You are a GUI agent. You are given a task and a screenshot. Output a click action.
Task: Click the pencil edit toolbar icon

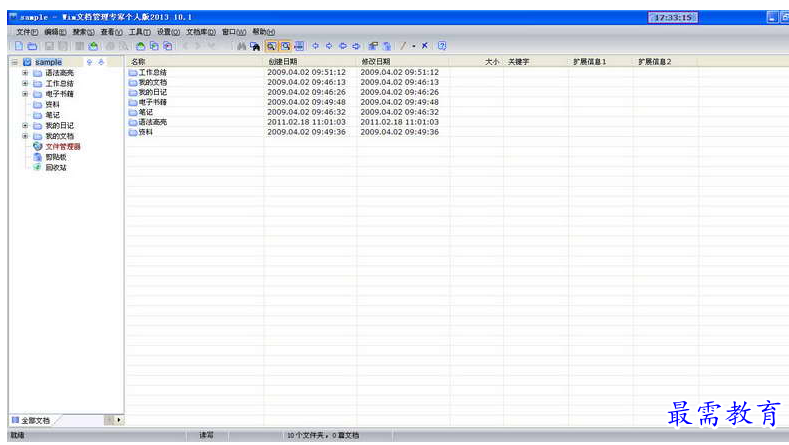tap(403, 46)
